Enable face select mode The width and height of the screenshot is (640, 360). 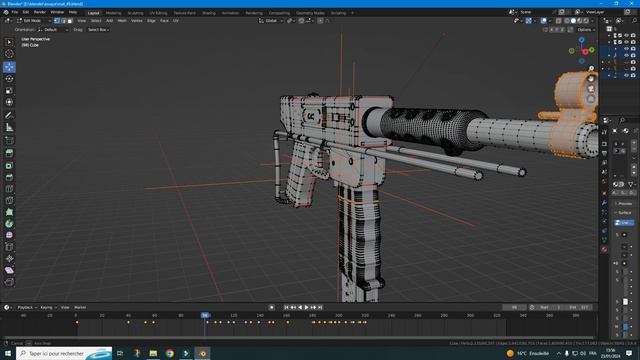tap(70, 20)
